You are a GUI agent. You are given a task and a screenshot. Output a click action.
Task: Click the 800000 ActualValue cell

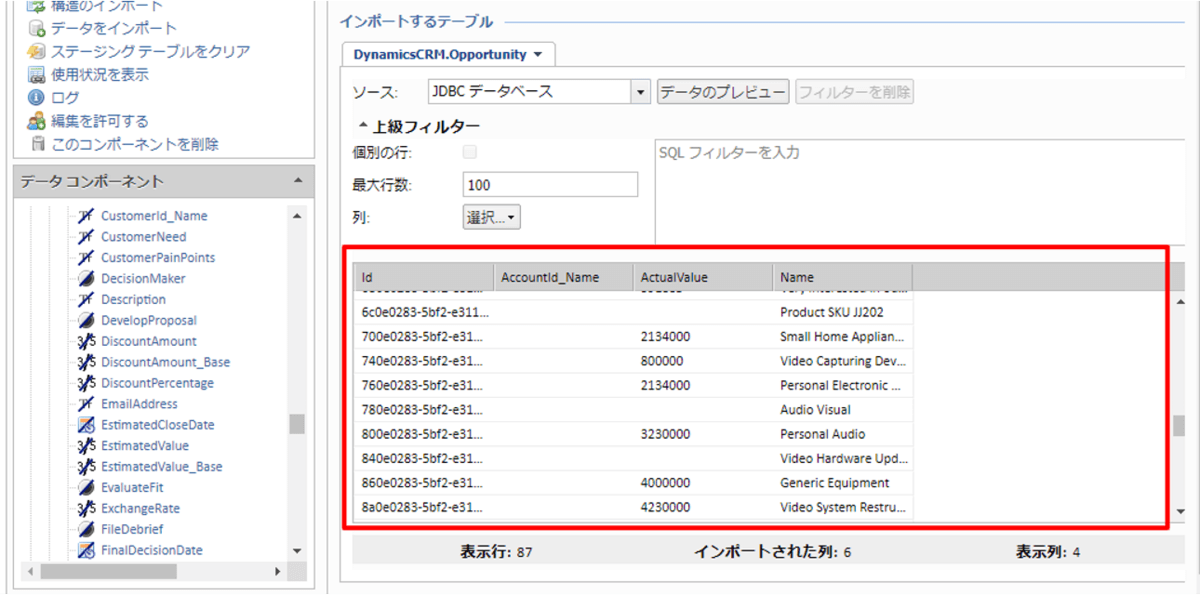tap(703, 361)
